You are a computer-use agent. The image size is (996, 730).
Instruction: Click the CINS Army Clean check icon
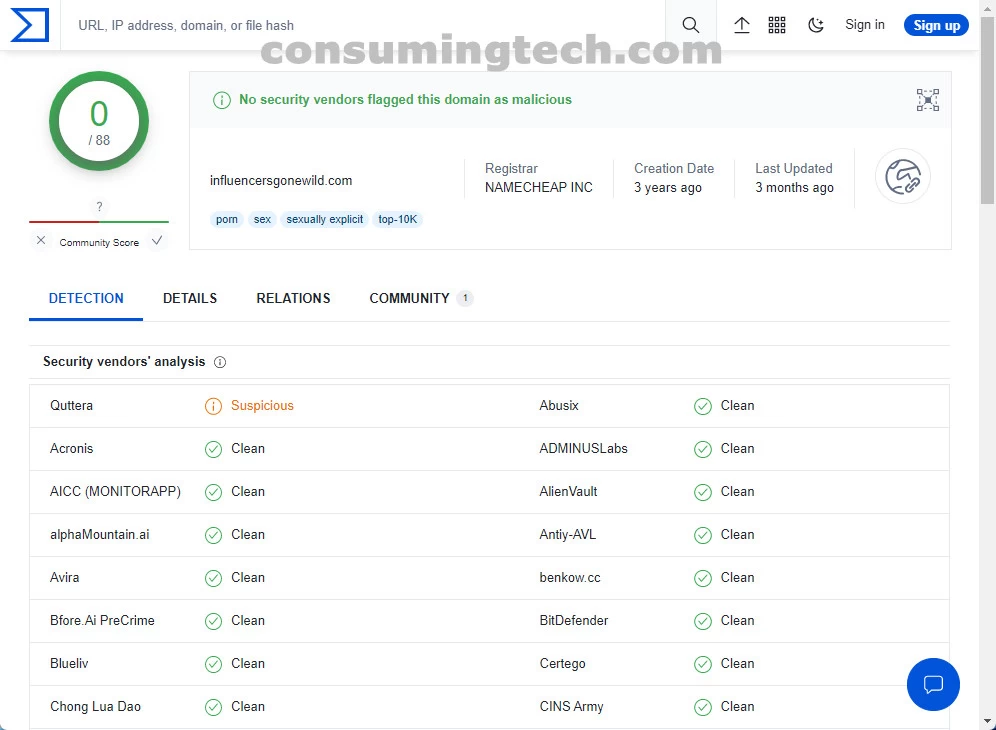pyautogui.click(x=703, y=707)
